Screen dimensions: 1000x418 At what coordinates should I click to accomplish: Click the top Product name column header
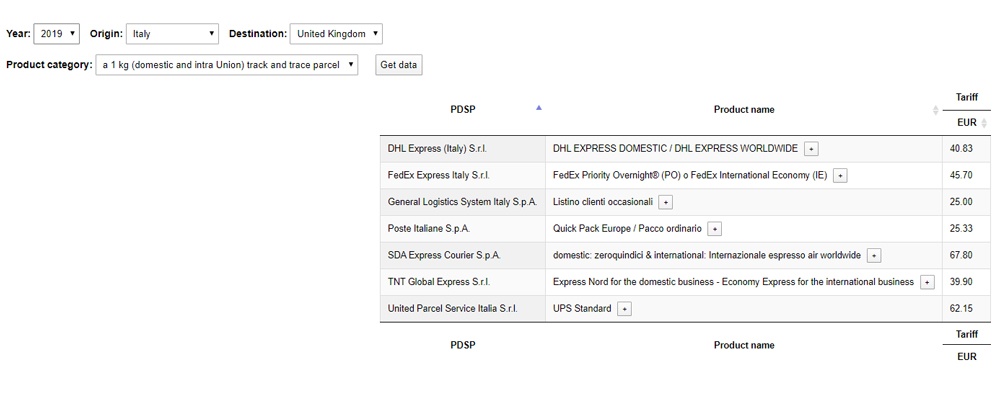click(x=744, y=110)
